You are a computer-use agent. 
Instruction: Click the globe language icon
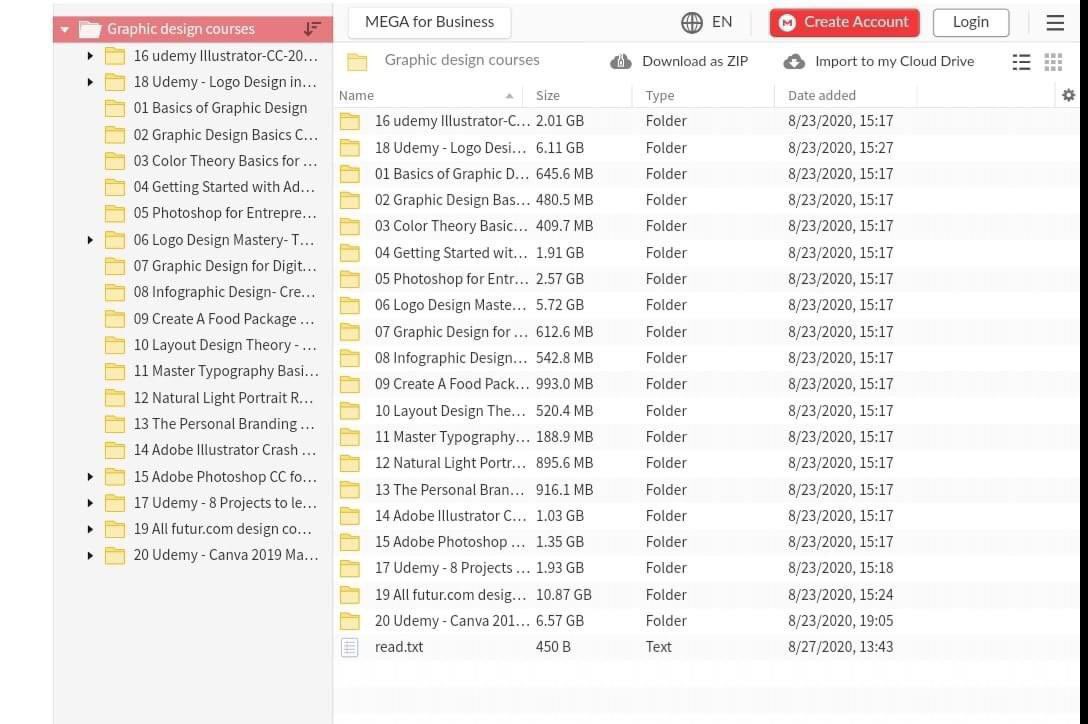click(x=691, y=23)
